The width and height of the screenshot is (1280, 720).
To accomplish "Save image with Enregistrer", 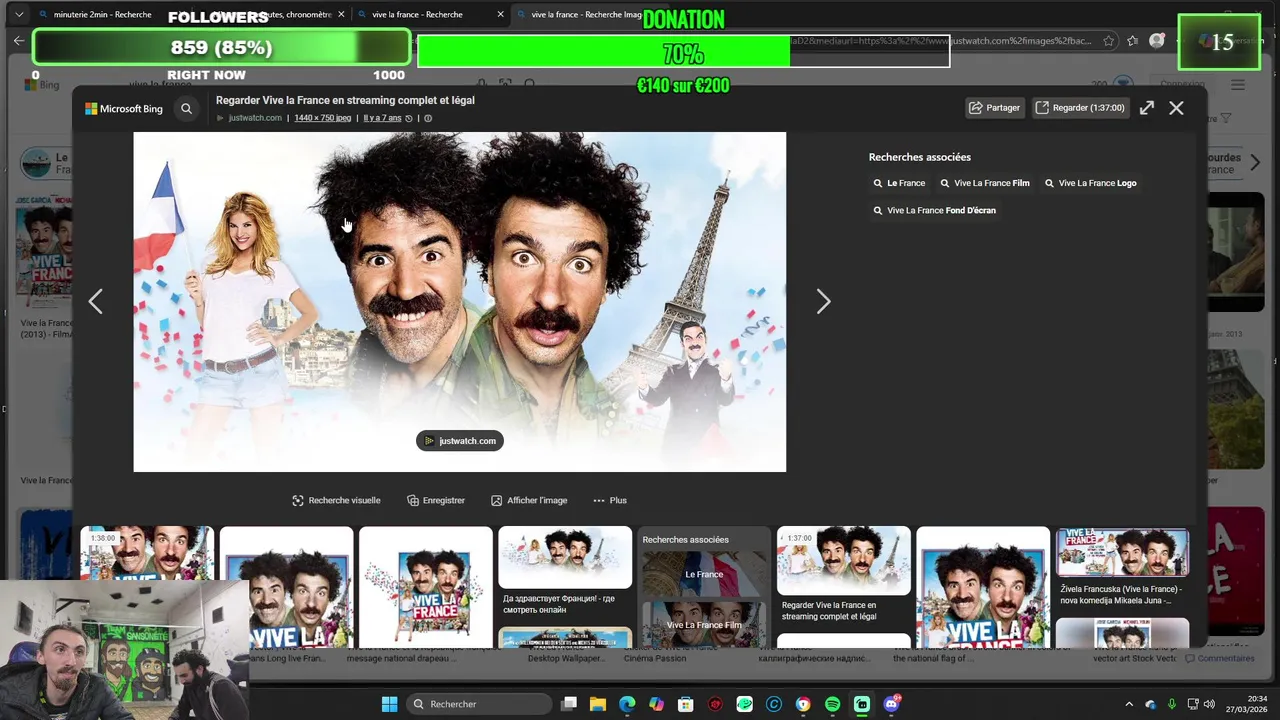I will (x=436, y=500).
